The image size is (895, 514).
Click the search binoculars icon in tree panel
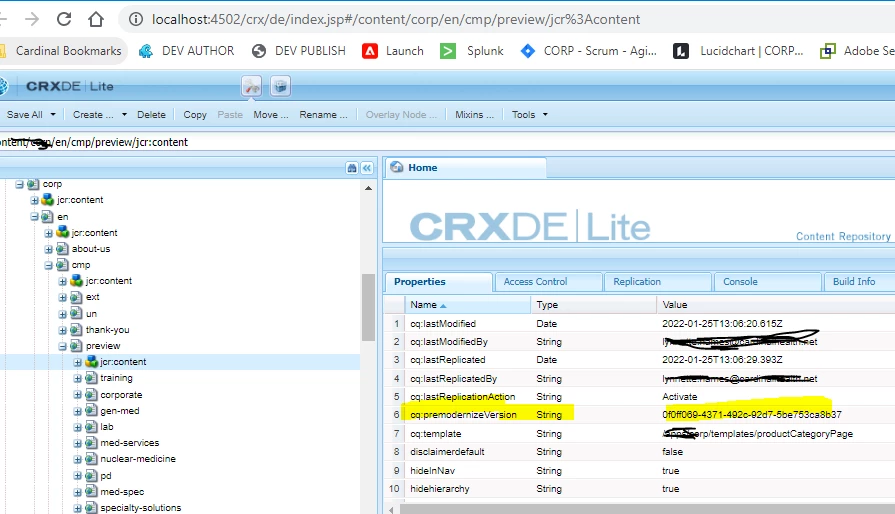click(x=352, y=168)
